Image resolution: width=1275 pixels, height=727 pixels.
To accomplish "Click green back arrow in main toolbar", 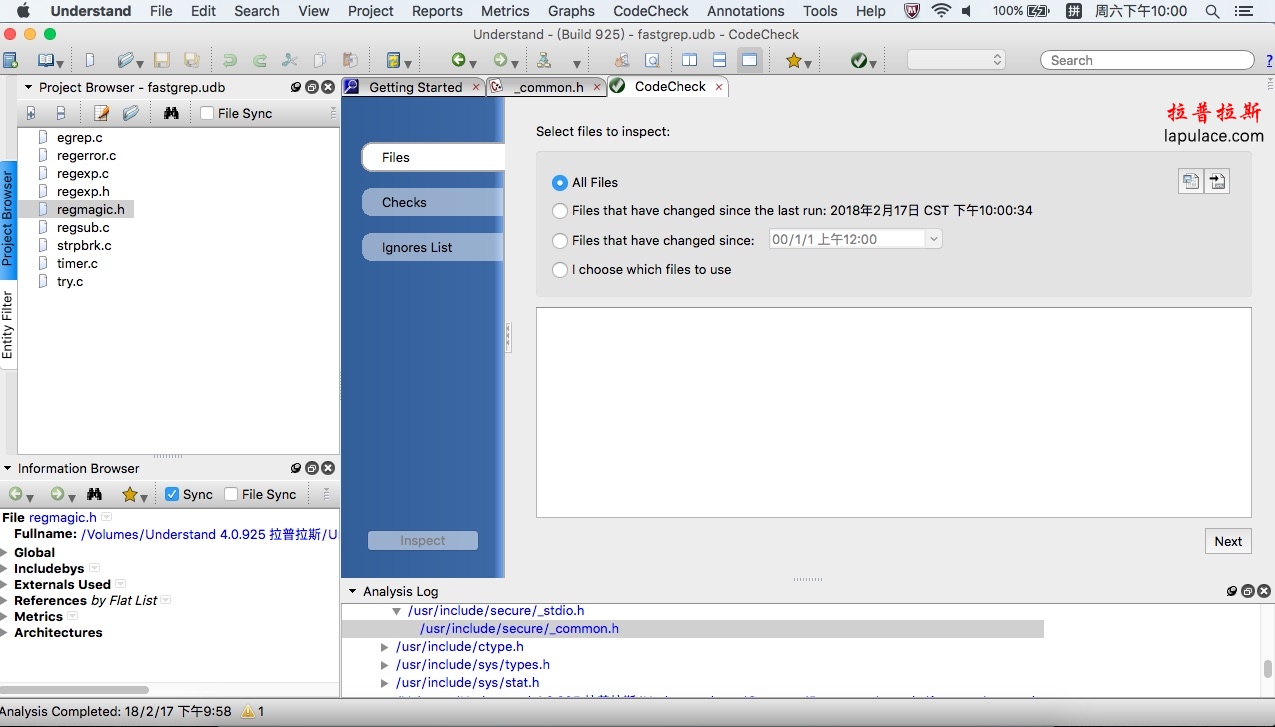I will [458, 60].
